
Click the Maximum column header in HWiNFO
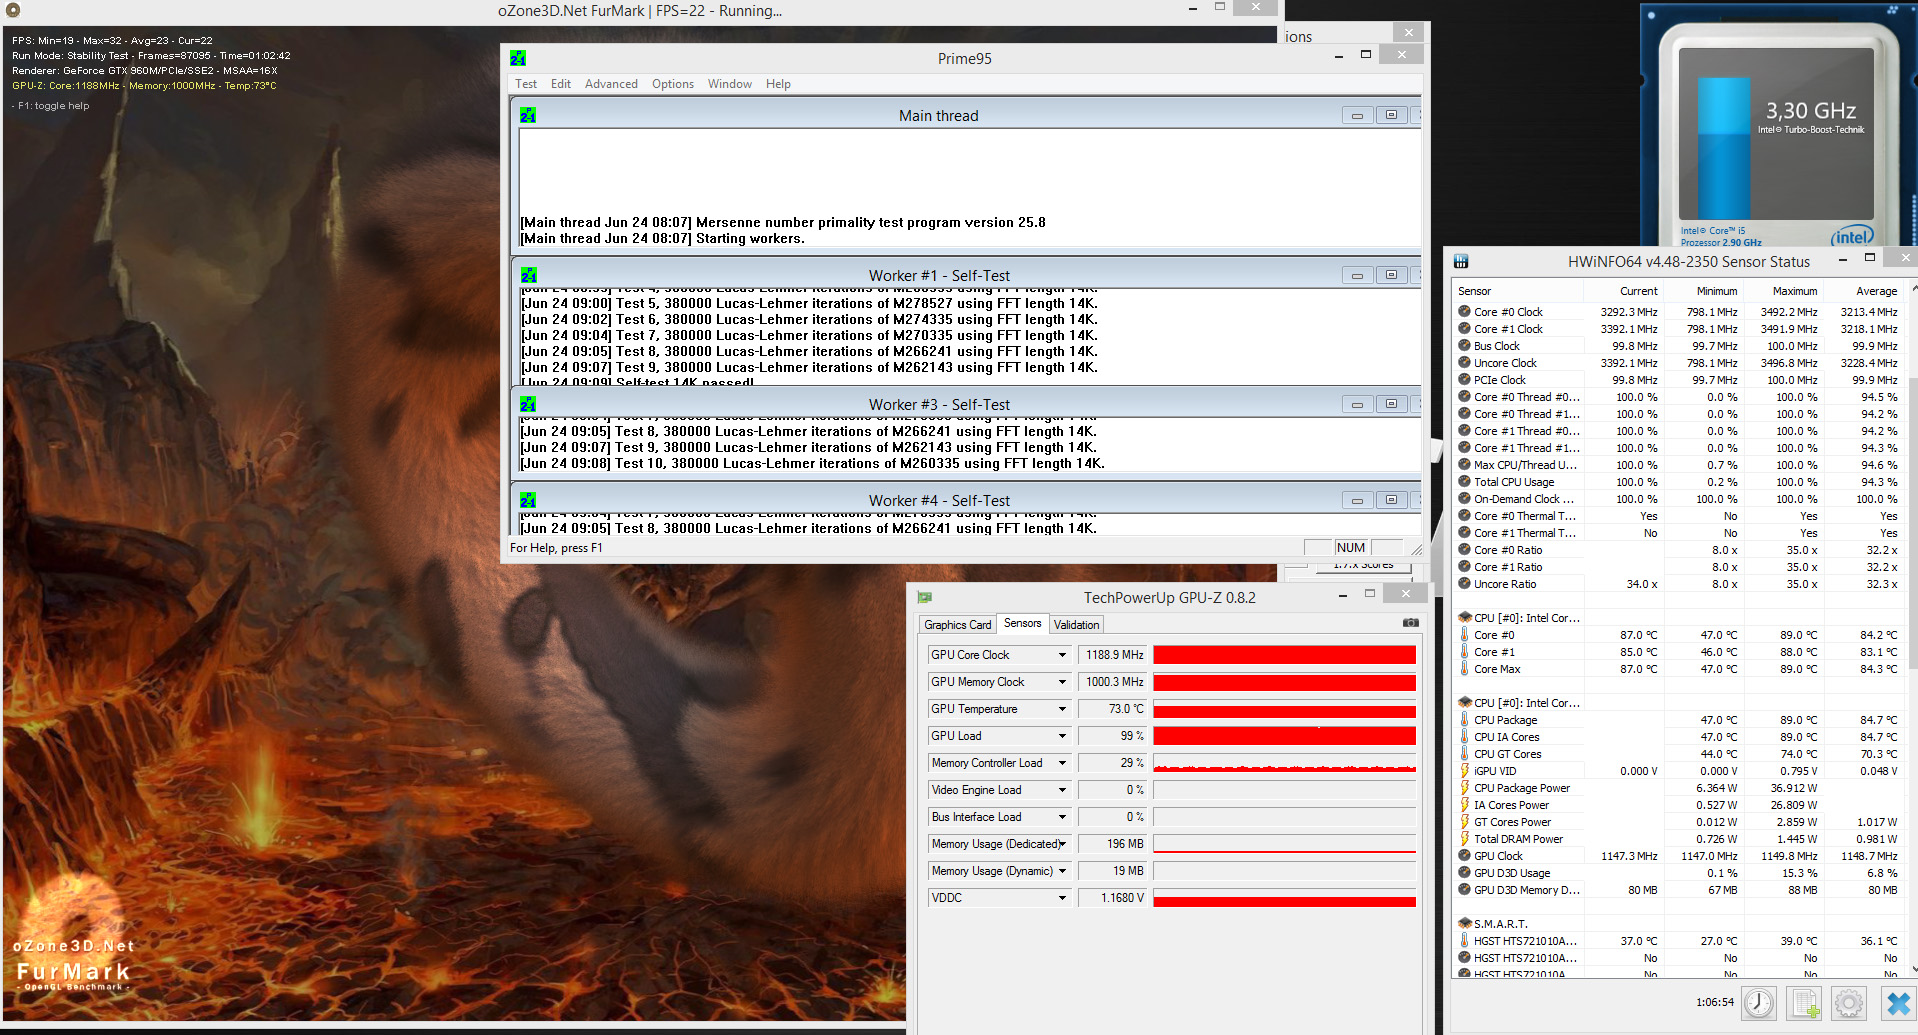tap(1794, 291)
